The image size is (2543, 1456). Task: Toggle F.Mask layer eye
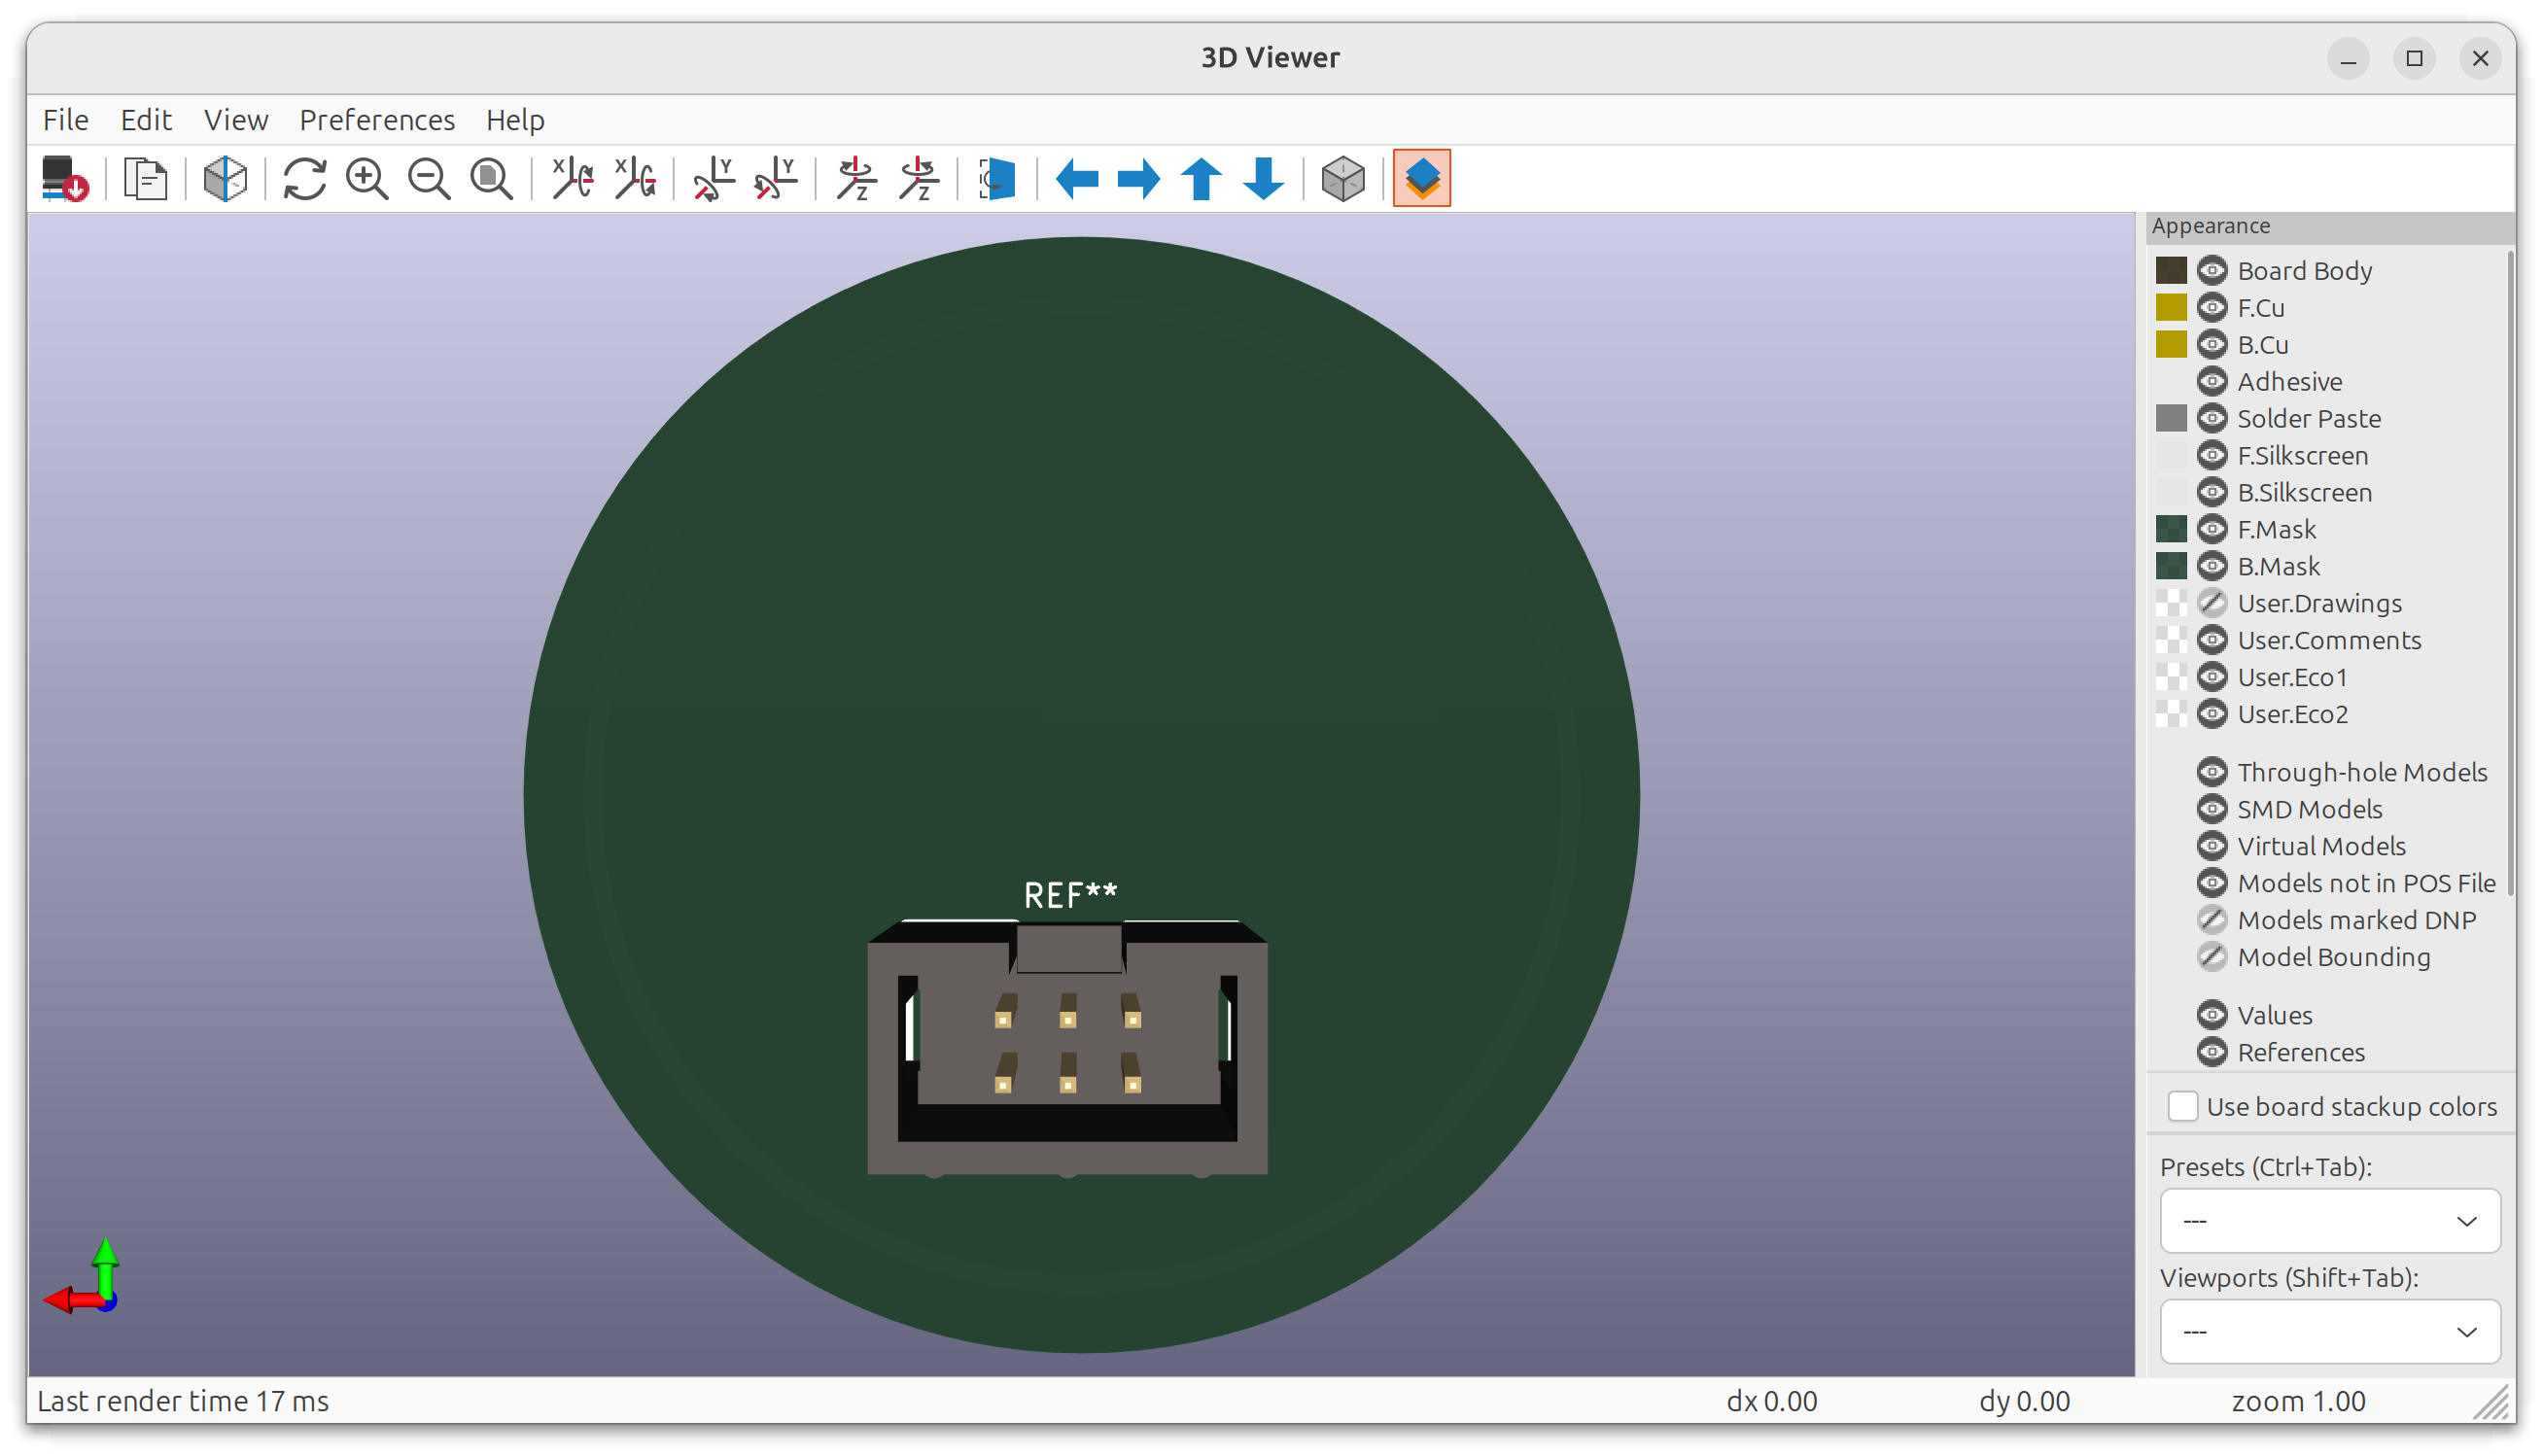tap(2212, 530)
